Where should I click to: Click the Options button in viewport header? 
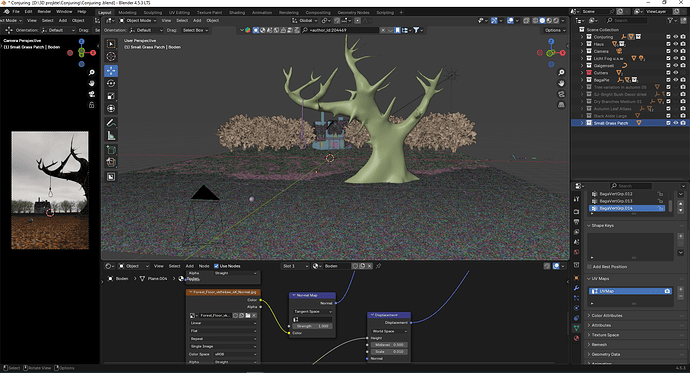pyautogui.click(x=554, y=30)
